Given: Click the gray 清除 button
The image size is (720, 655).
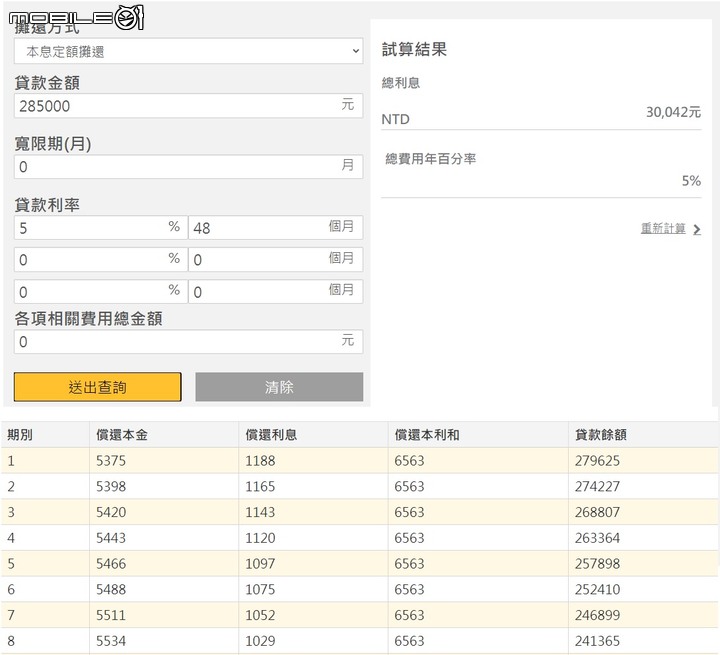Looking at the screenshot, I should pyautogui.click(x=279, y=387).
